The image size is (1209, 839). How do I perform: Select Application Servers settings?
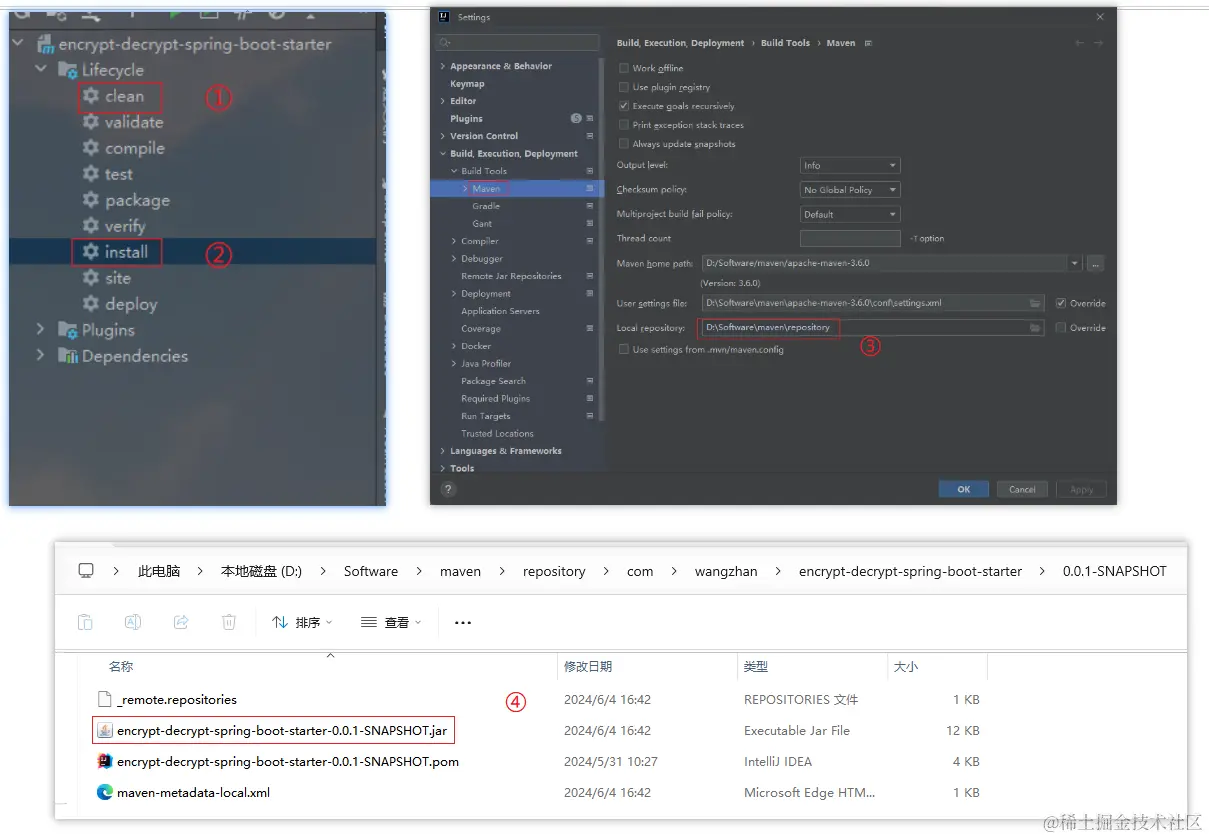point(500,311)
